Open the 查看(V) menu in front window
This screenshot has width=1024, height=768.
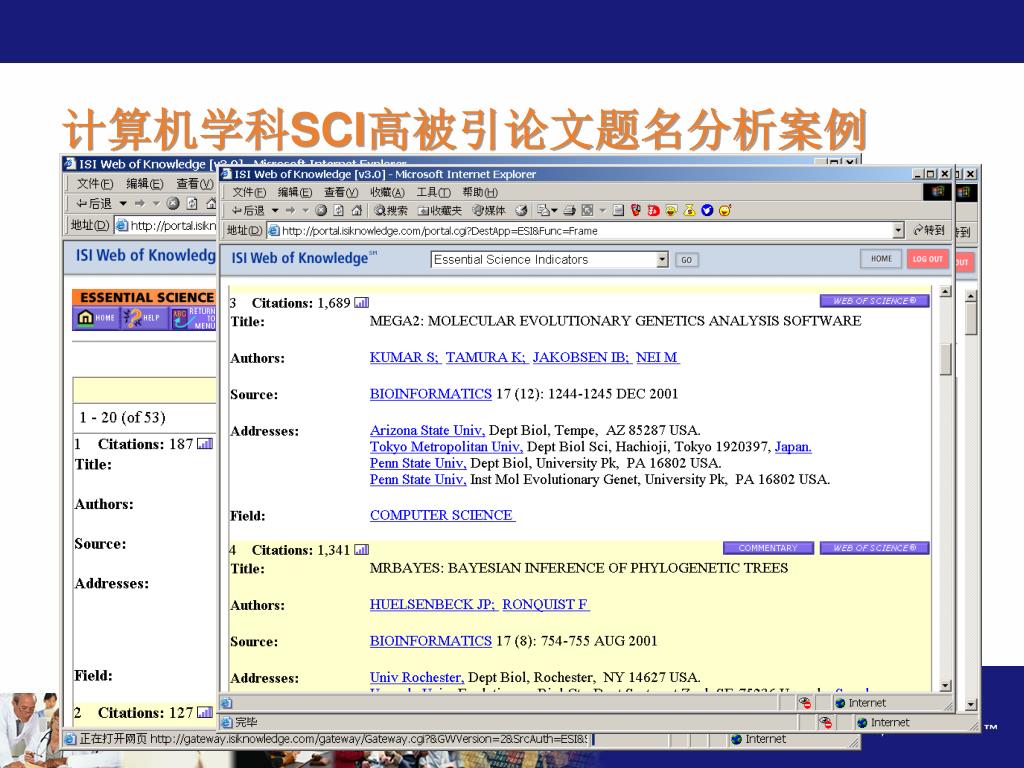(341, 193)
